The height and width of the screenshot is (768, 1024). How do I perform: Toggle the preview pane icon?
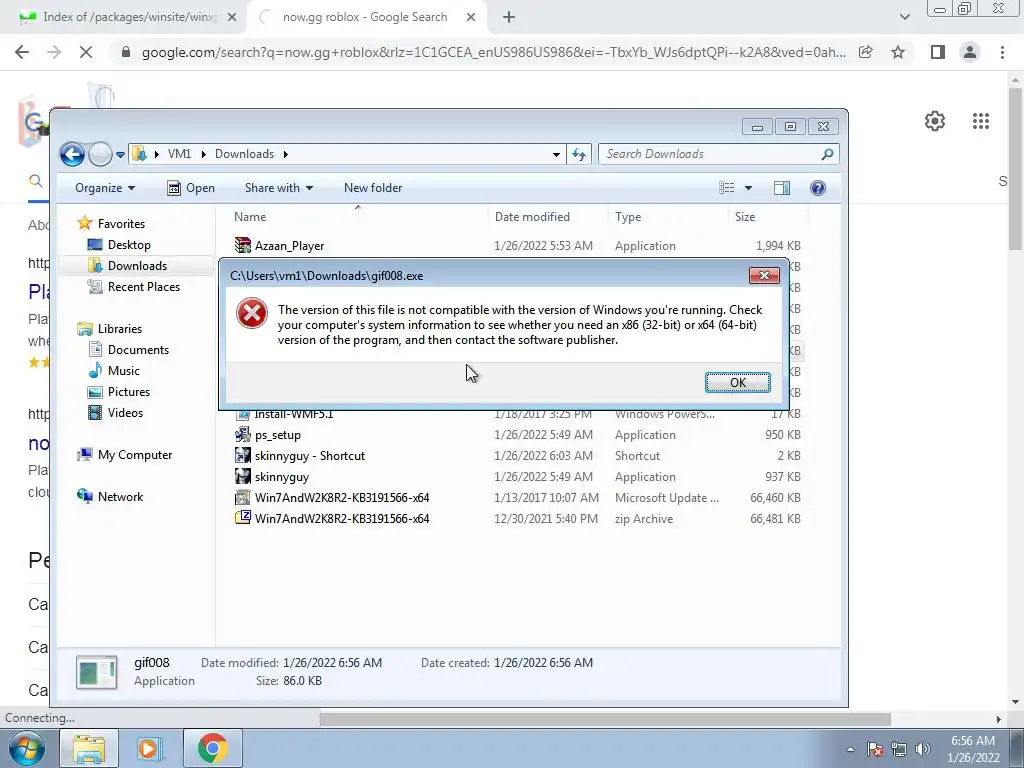[x=782, y=188]
